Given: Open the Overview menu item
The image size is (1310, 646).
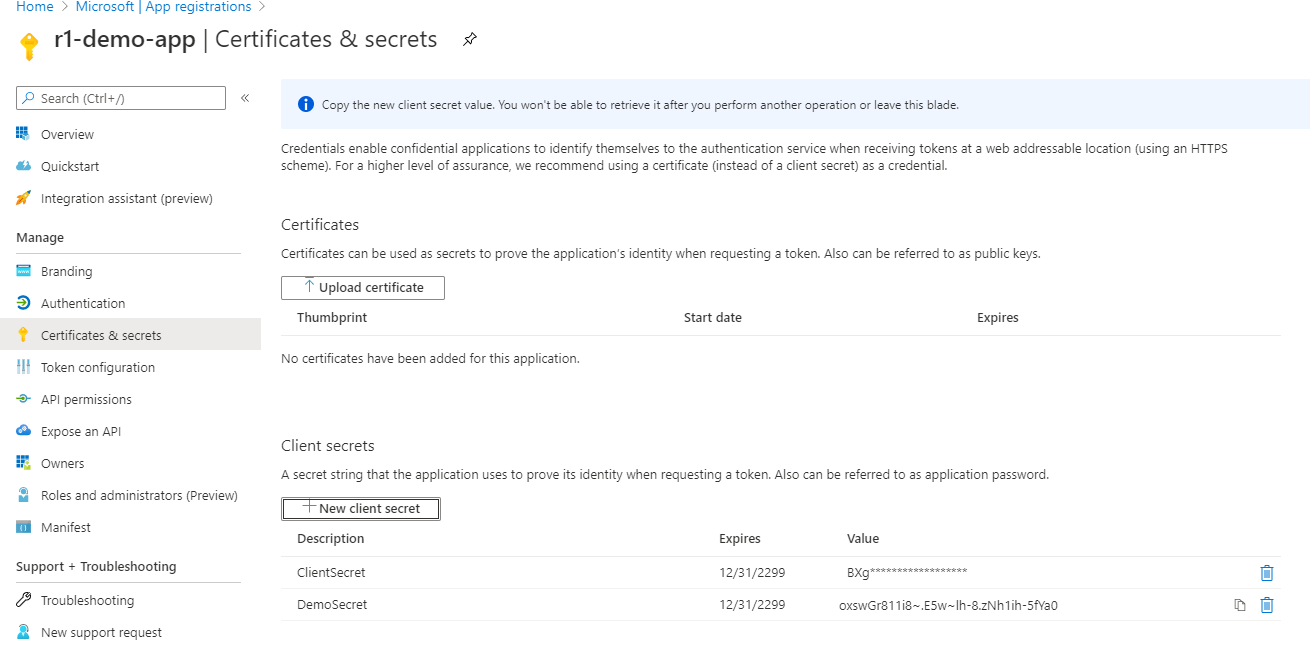Looking at the screenshot, I should [x=67, y=134].
